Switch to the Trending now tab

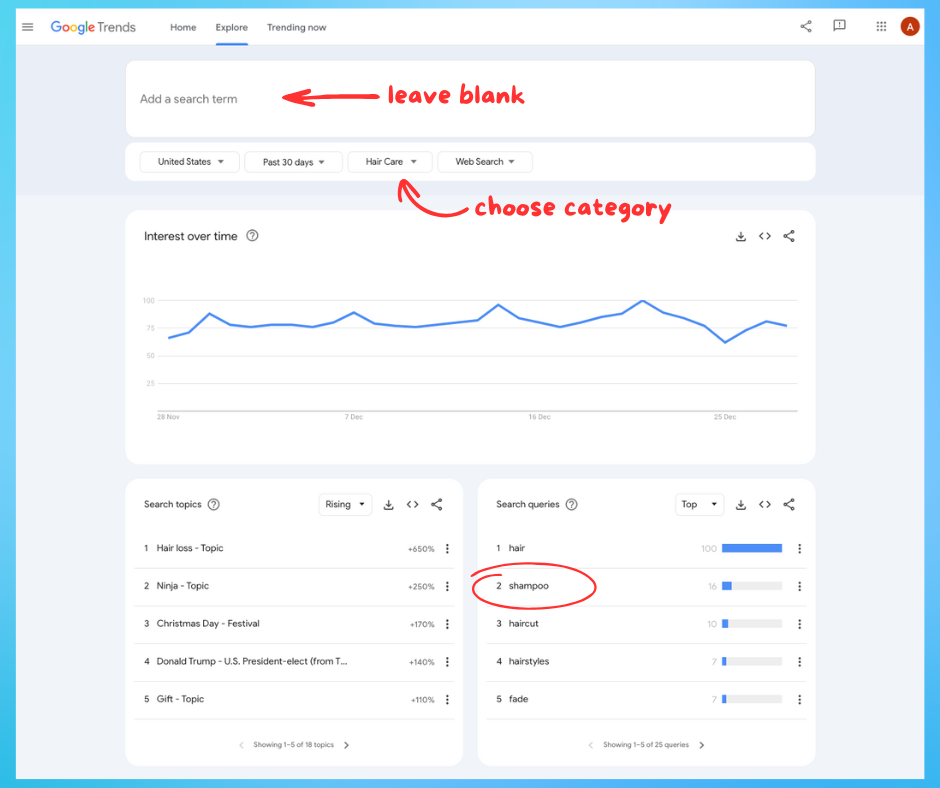(x=296, y=27)
